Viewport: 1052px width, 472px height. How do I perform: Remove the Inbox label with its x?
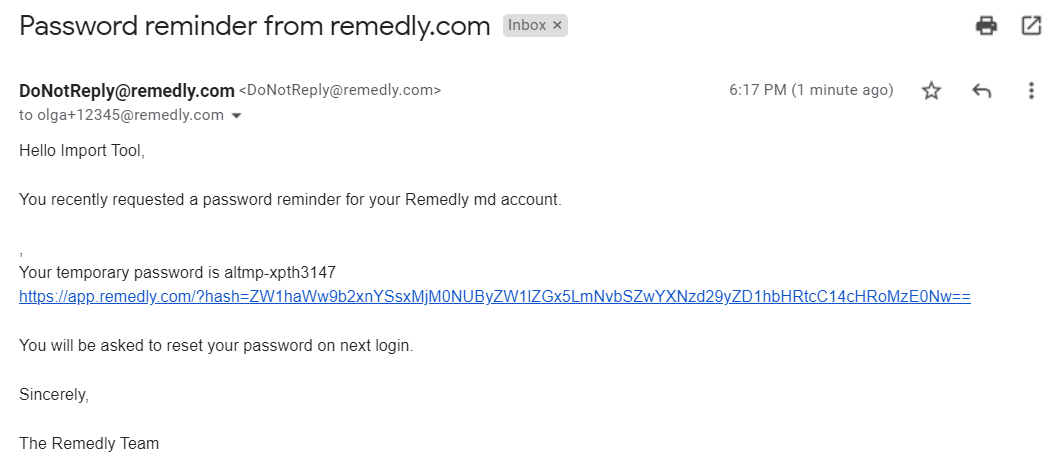(x=557, y=25)
